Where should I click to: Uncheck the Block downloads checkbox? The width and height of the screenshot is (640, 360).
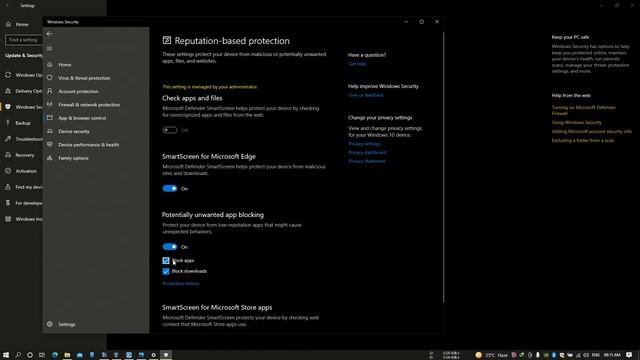click(x=166, y=271)
